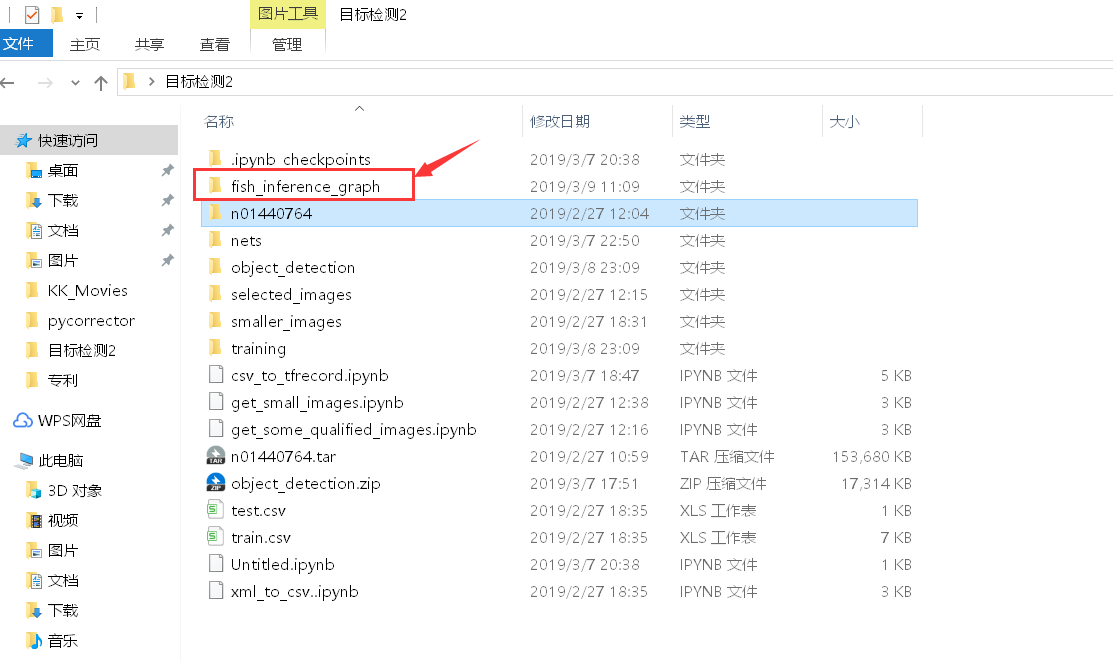Click the n01440764.tar archive icon

216,456
